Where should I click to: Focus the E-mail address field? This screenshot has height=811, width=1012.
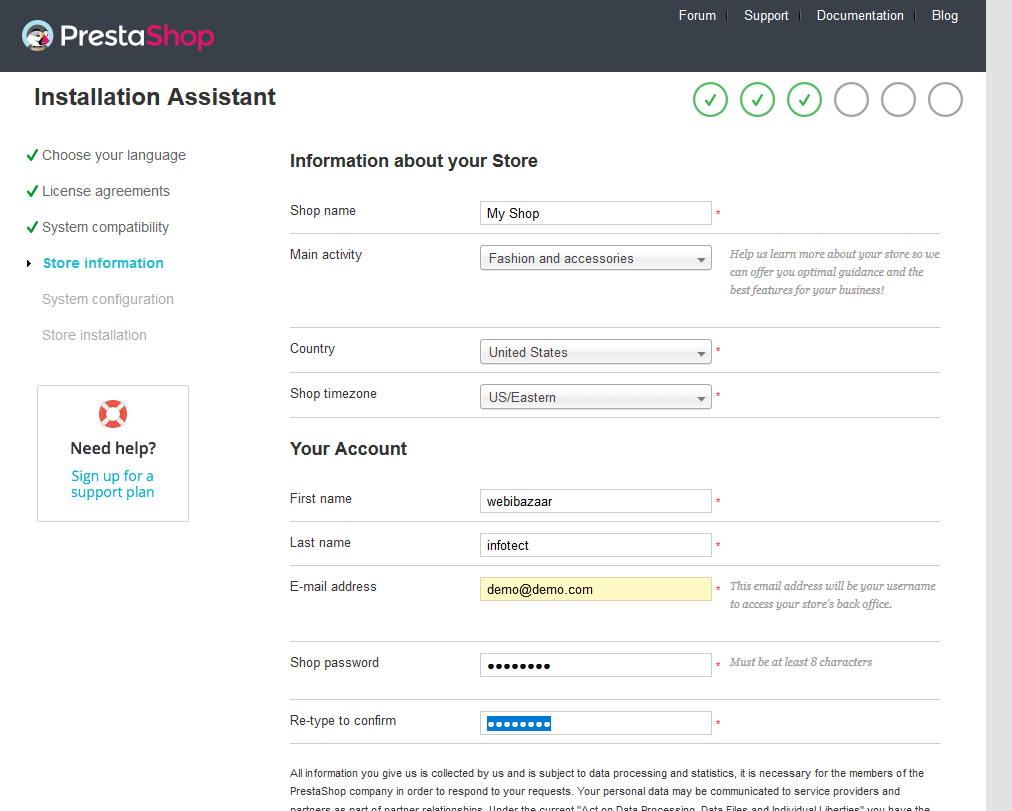pyautogui.click(x=596, y=589)
